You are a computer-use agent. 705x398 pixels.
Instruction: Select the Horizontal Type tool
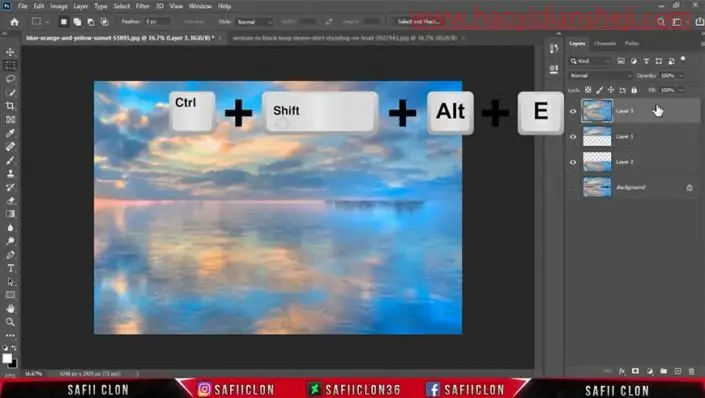coord(10,268)
